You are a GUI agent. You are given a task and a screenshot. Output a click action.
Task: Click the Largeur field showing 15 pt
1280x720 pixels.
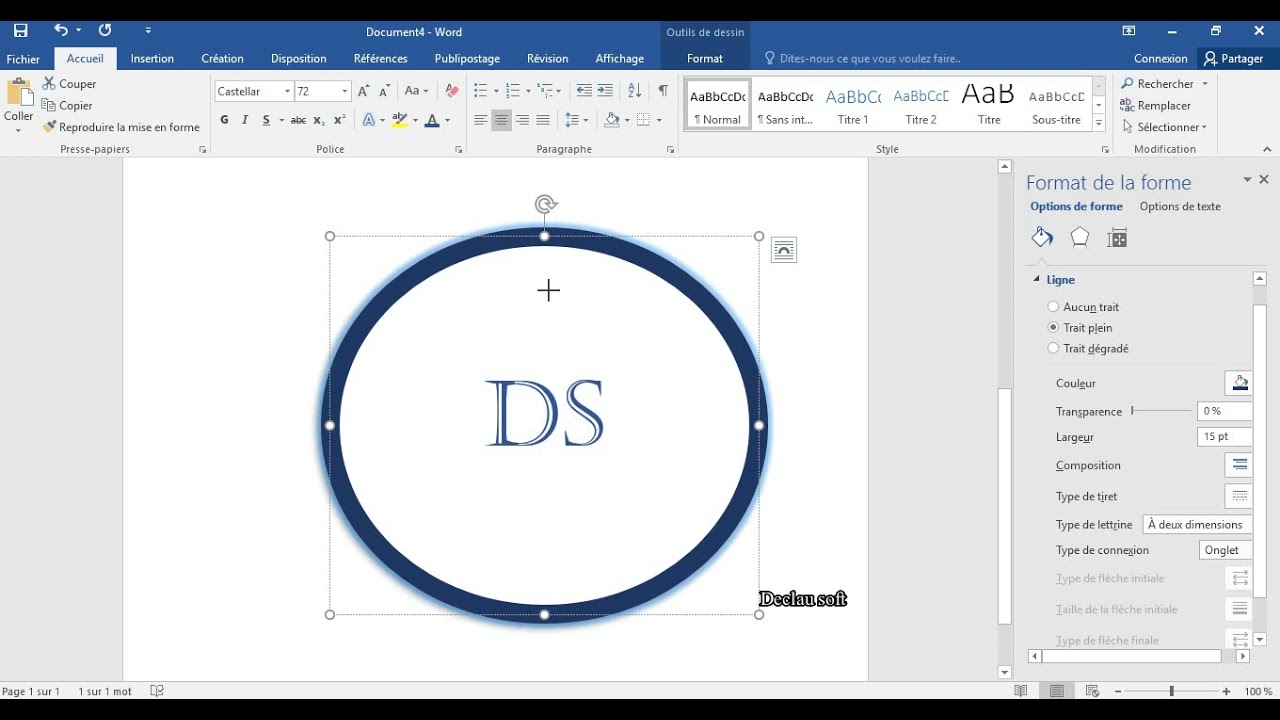click(x=1224, y=437)
